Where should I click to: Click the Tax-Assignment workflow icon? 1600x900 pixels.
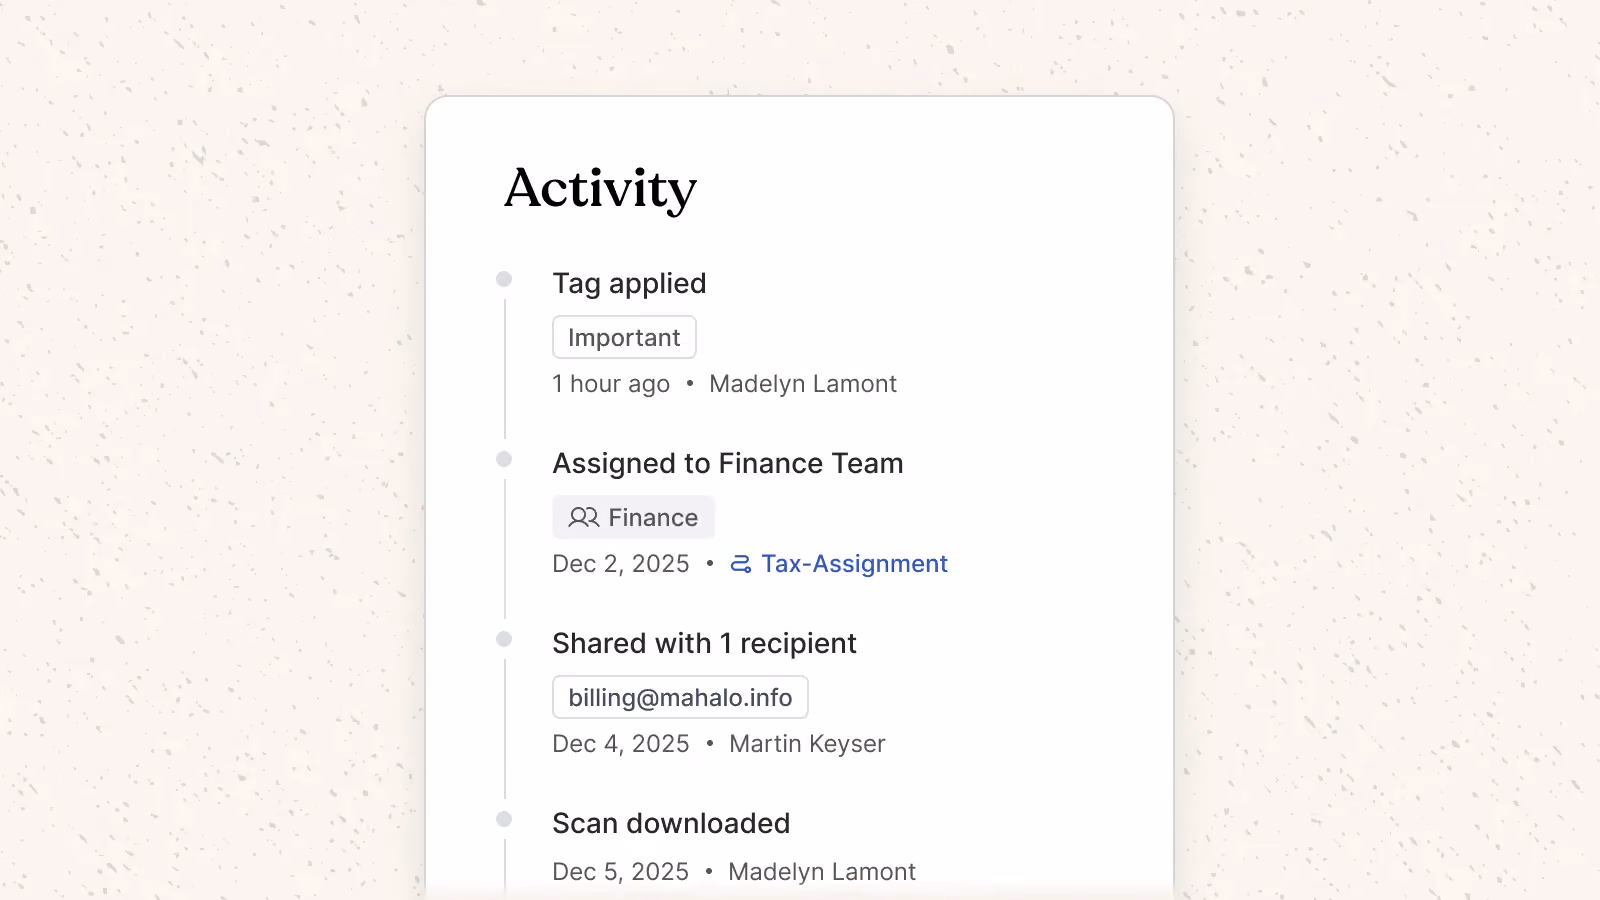point(740,564)
